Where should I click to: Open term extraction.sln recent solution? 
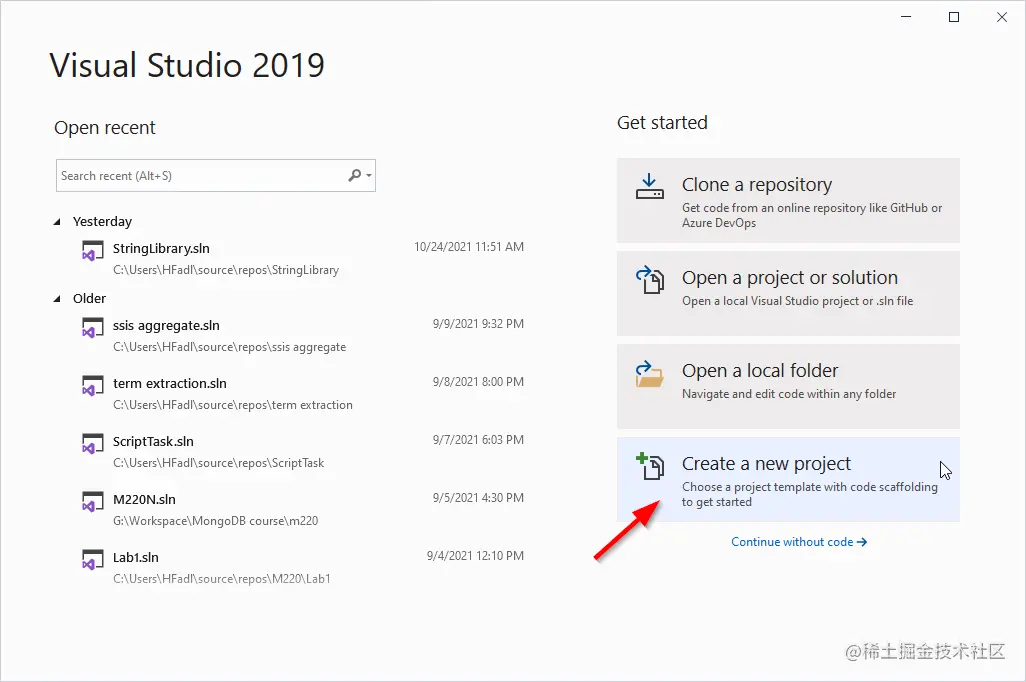[302, 393]
